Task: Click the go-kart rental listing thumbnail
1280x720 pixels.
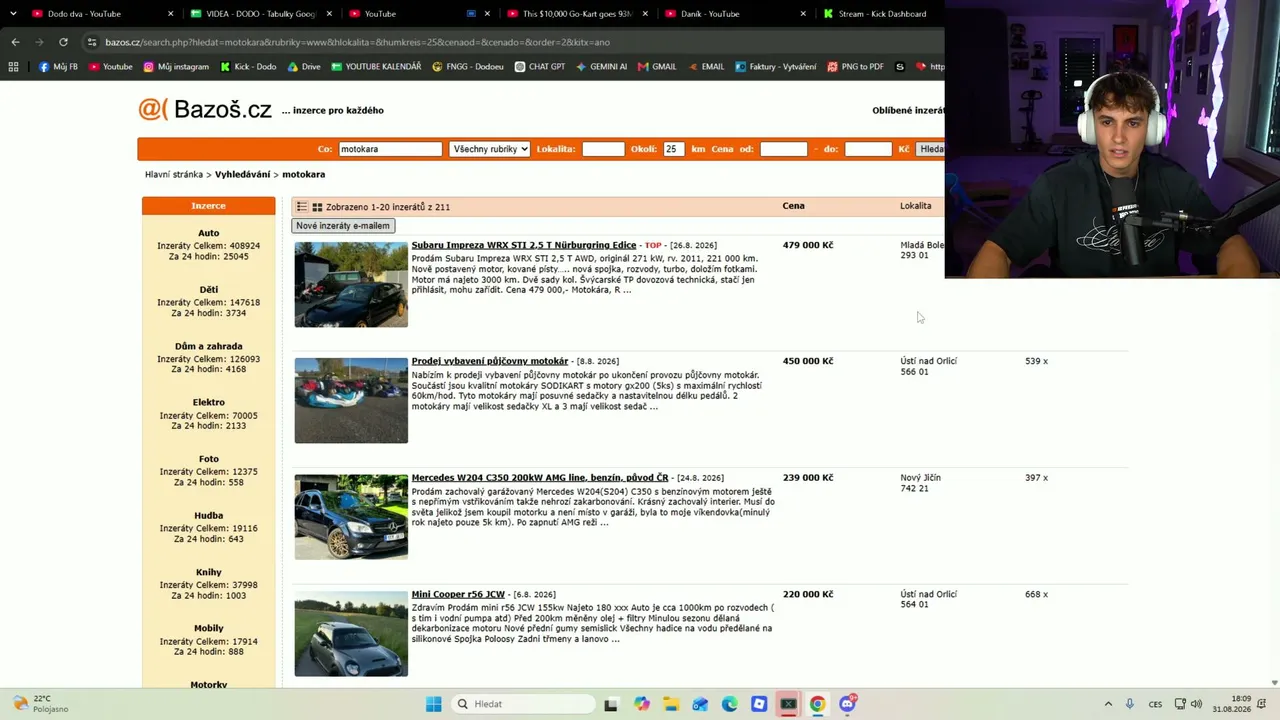Action: (x=351, y=401)
